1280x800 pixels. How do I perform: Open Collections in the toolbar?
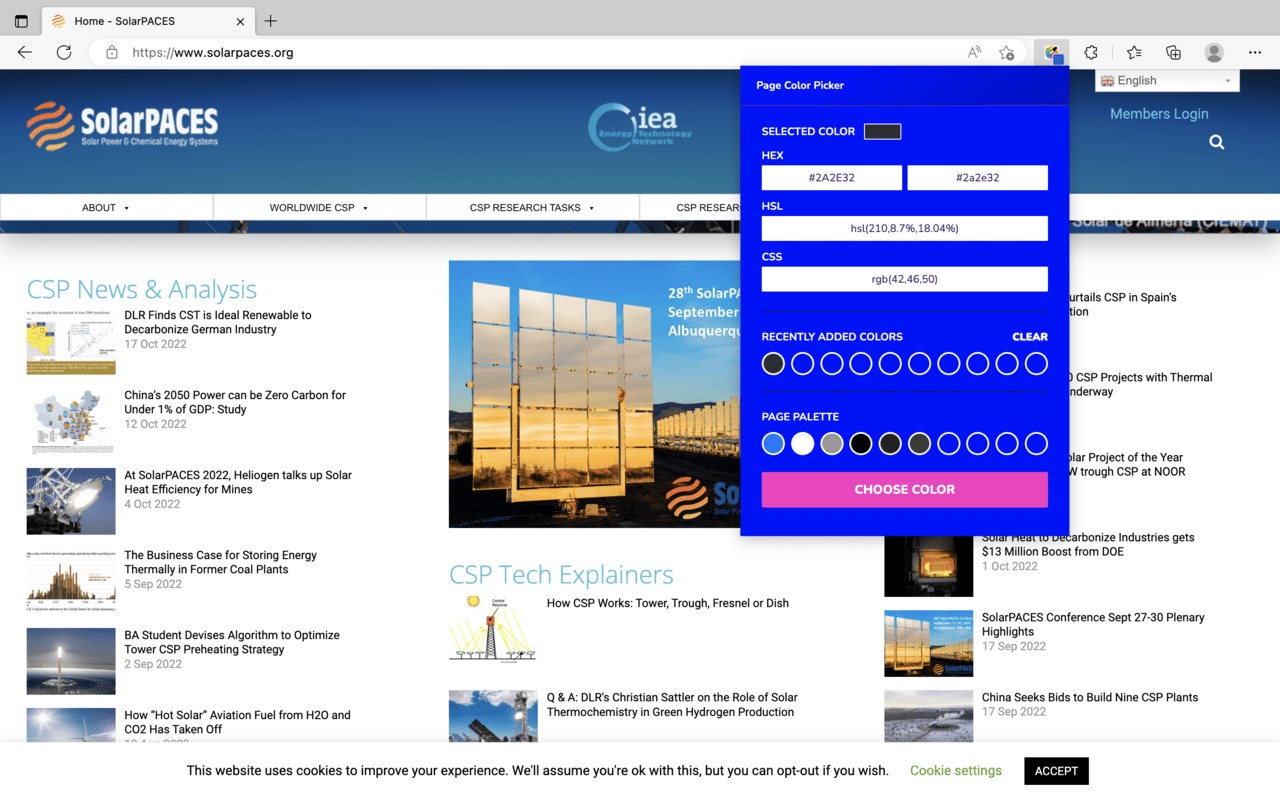click(1174, 52)
